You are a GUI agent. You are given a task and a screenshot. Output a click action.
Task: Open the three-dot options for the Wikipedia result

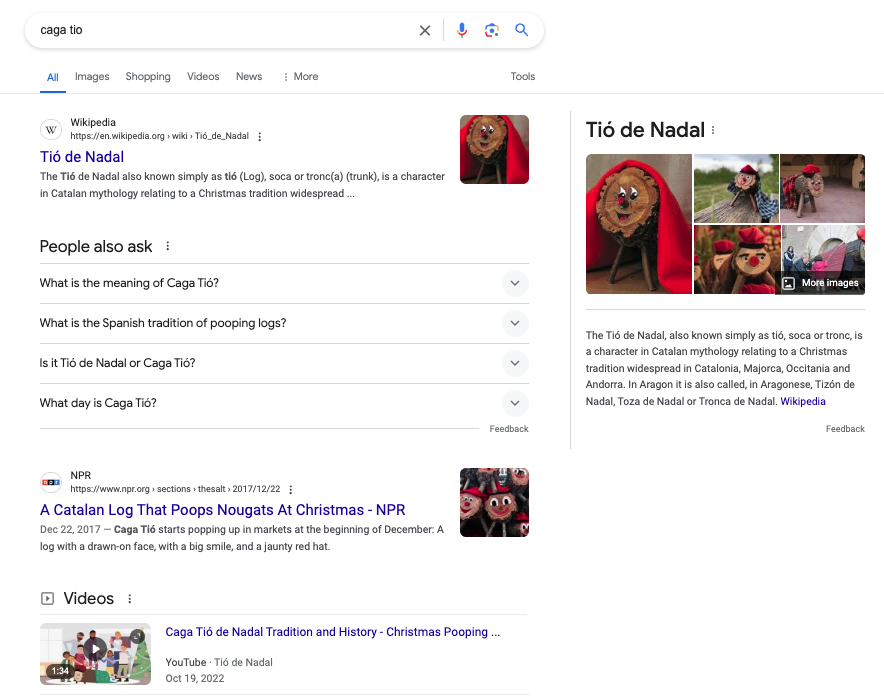coord(258,136)
